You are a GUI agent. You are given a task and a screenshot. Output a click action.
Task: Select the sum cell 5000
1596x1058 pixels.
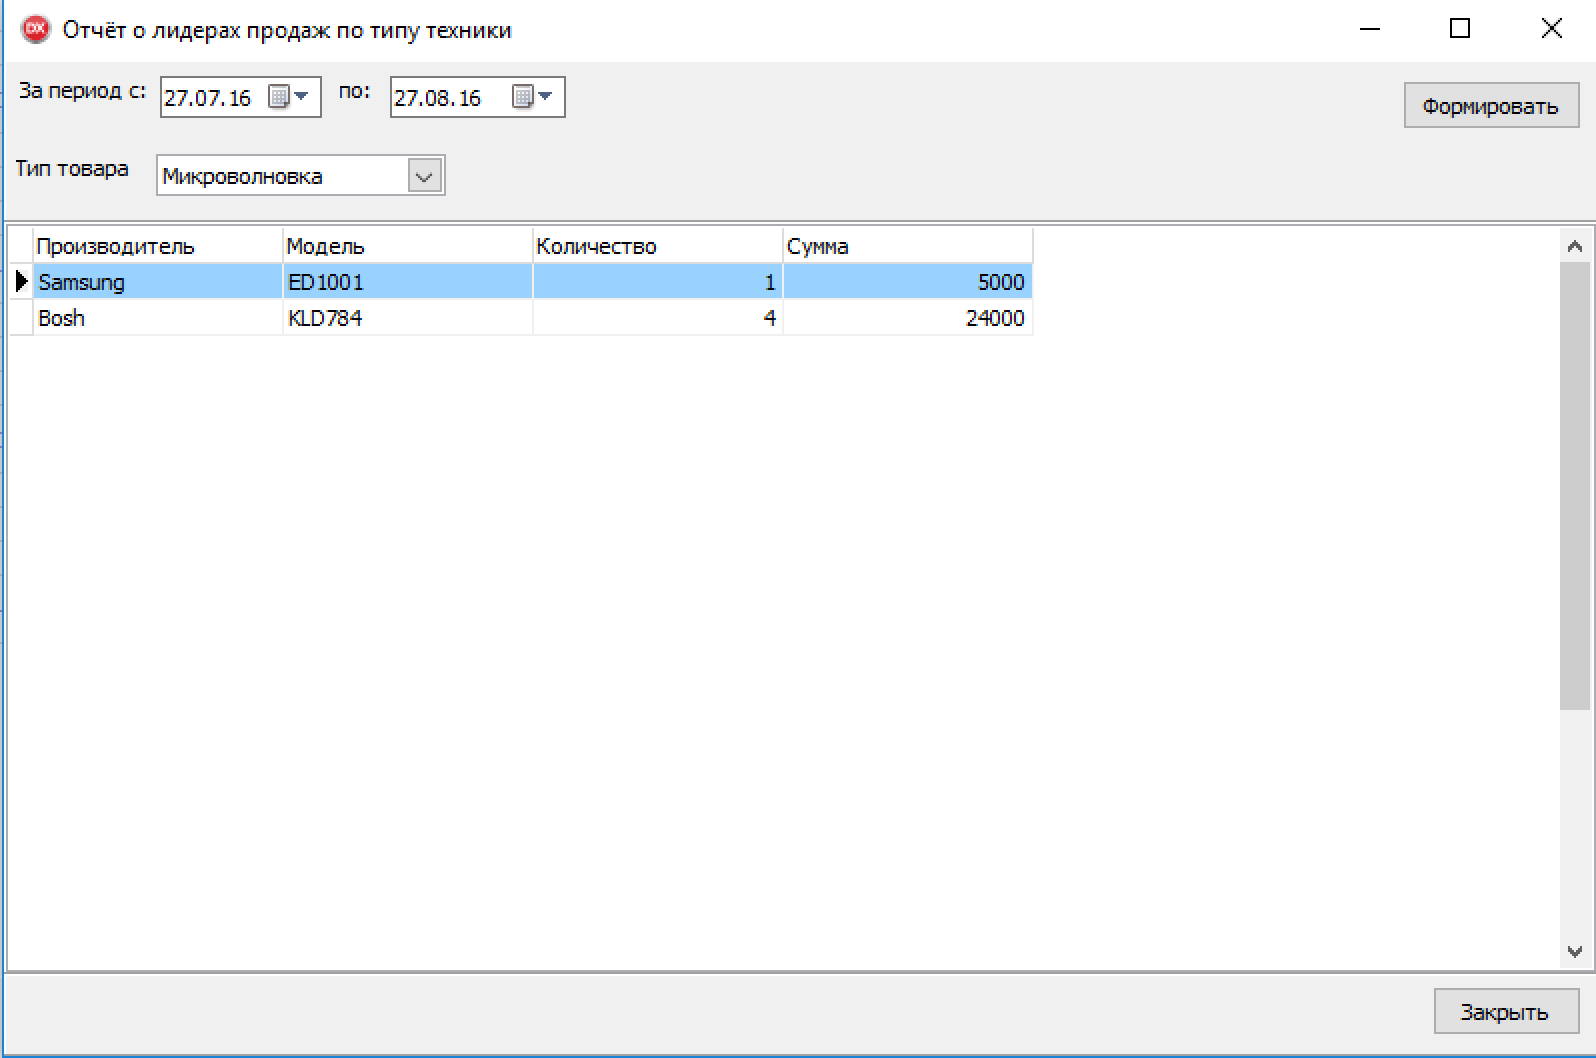coord(908,282)
